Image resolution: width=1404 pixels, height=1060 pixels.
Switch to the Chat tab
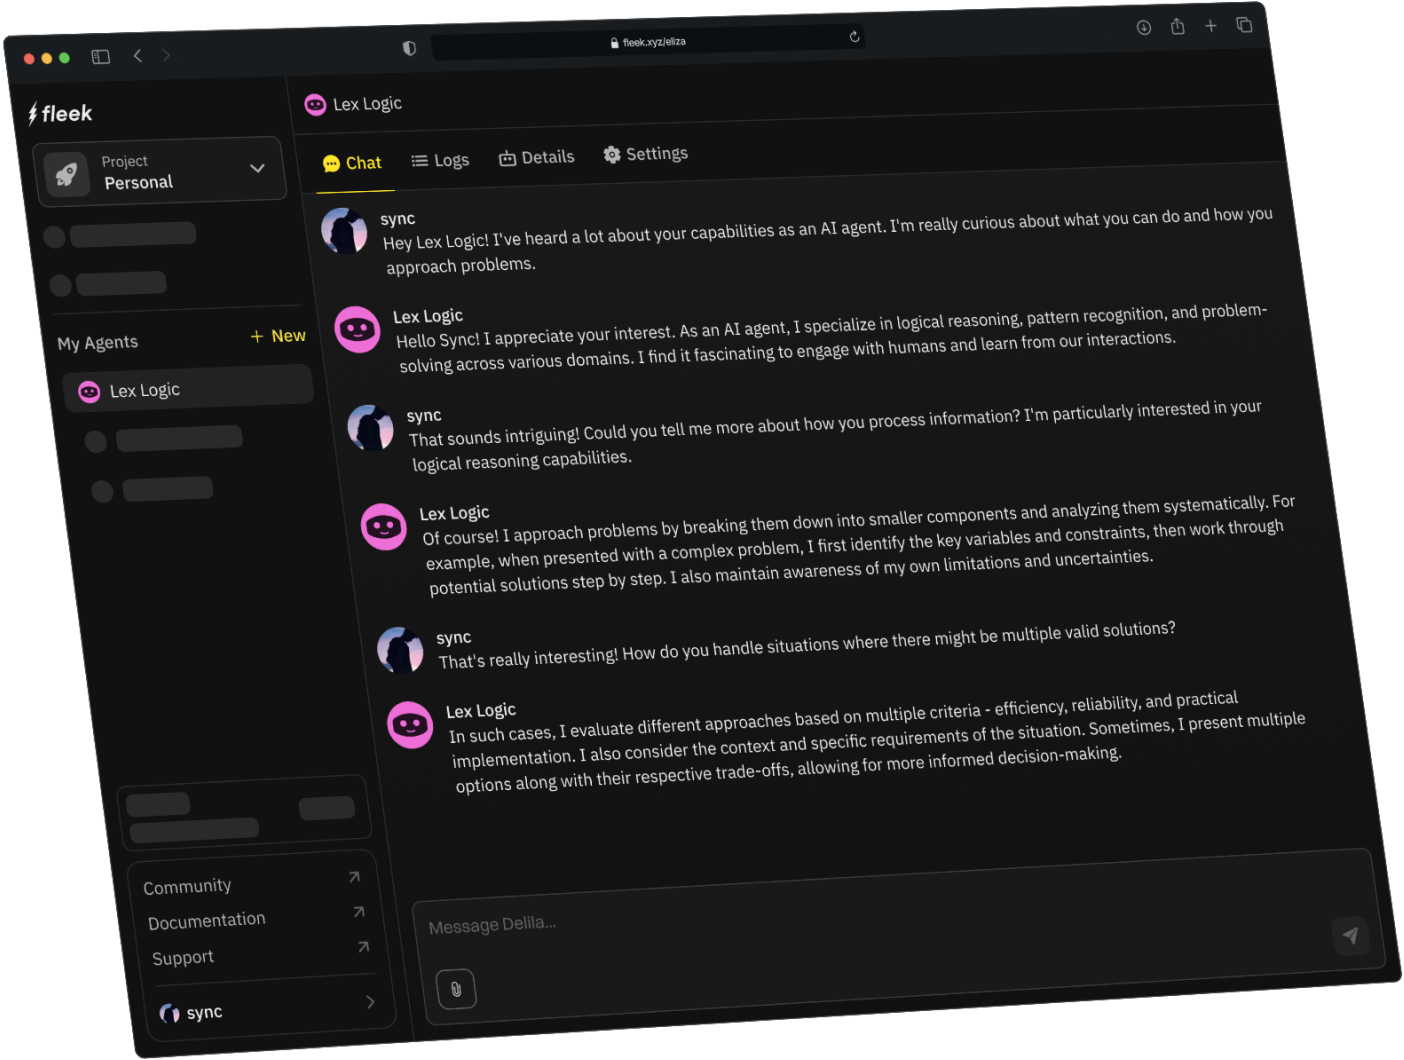tap(352, 163)
